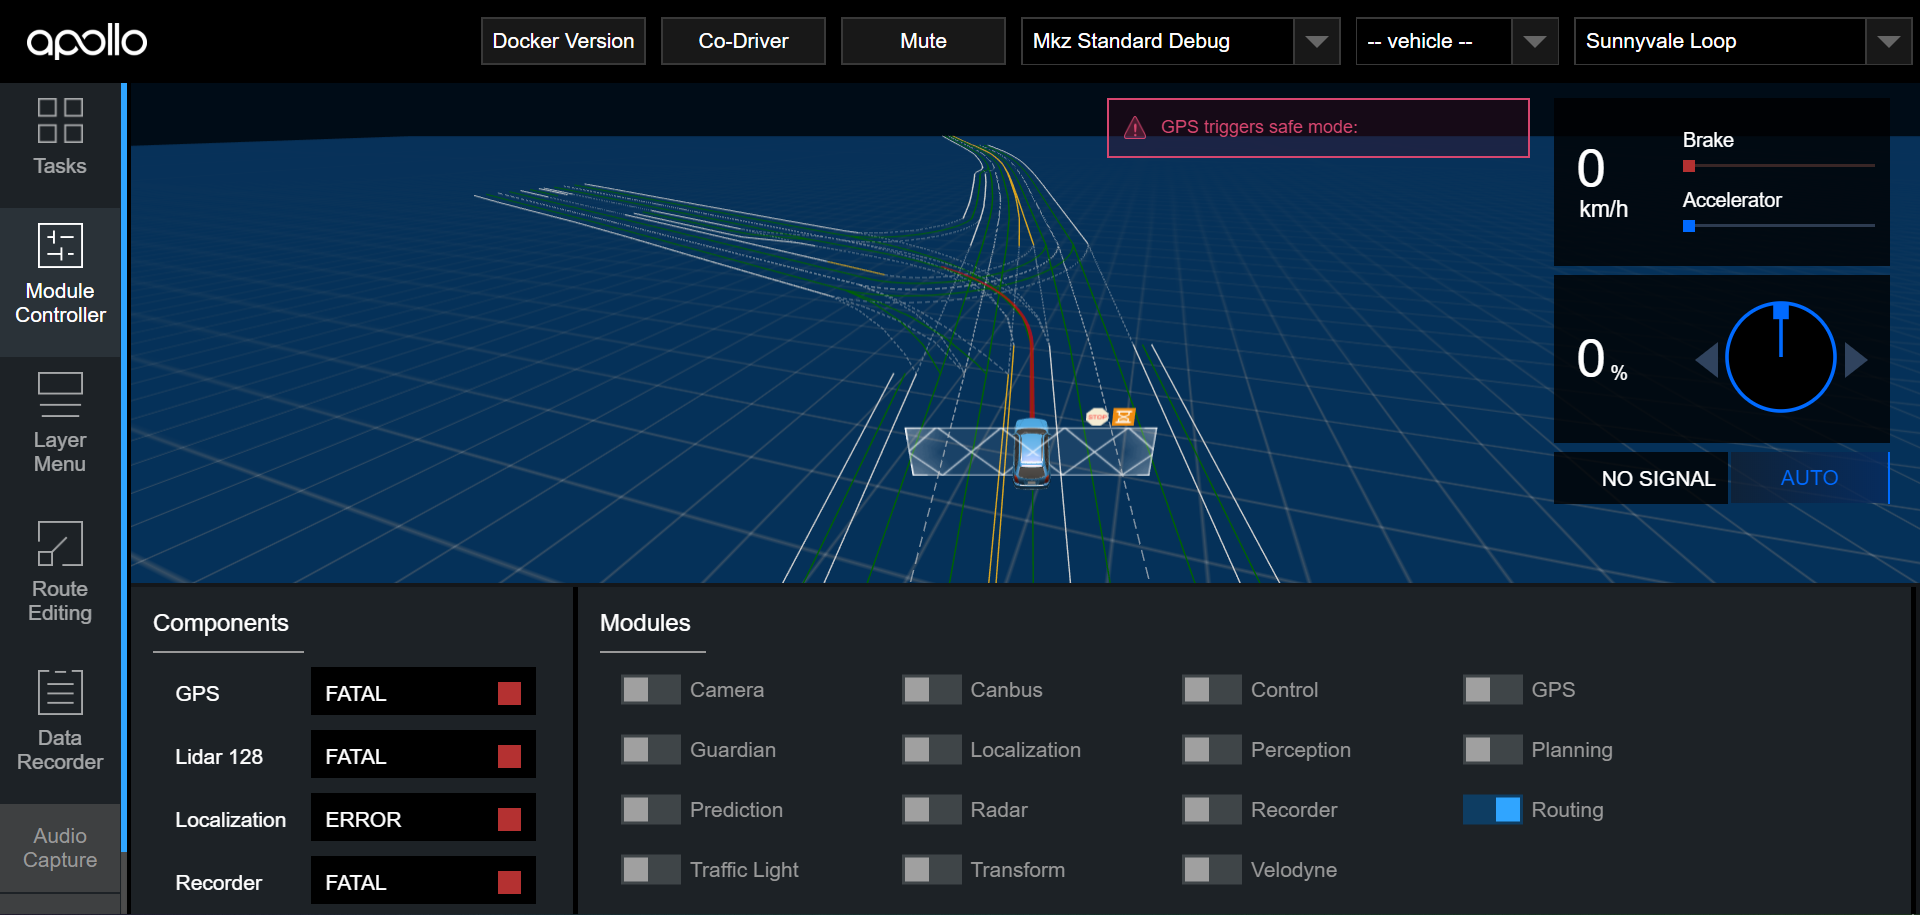Enable the Camera module
This screenshot has height=915, width=1920.
(650, 689)
